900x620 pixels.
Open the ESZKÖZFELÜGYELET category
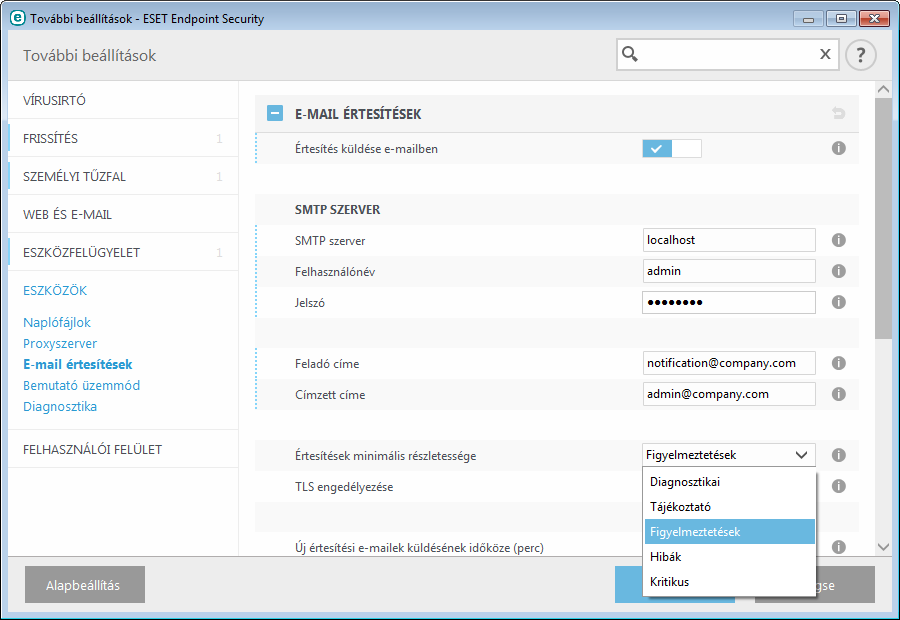click(123, 253)
